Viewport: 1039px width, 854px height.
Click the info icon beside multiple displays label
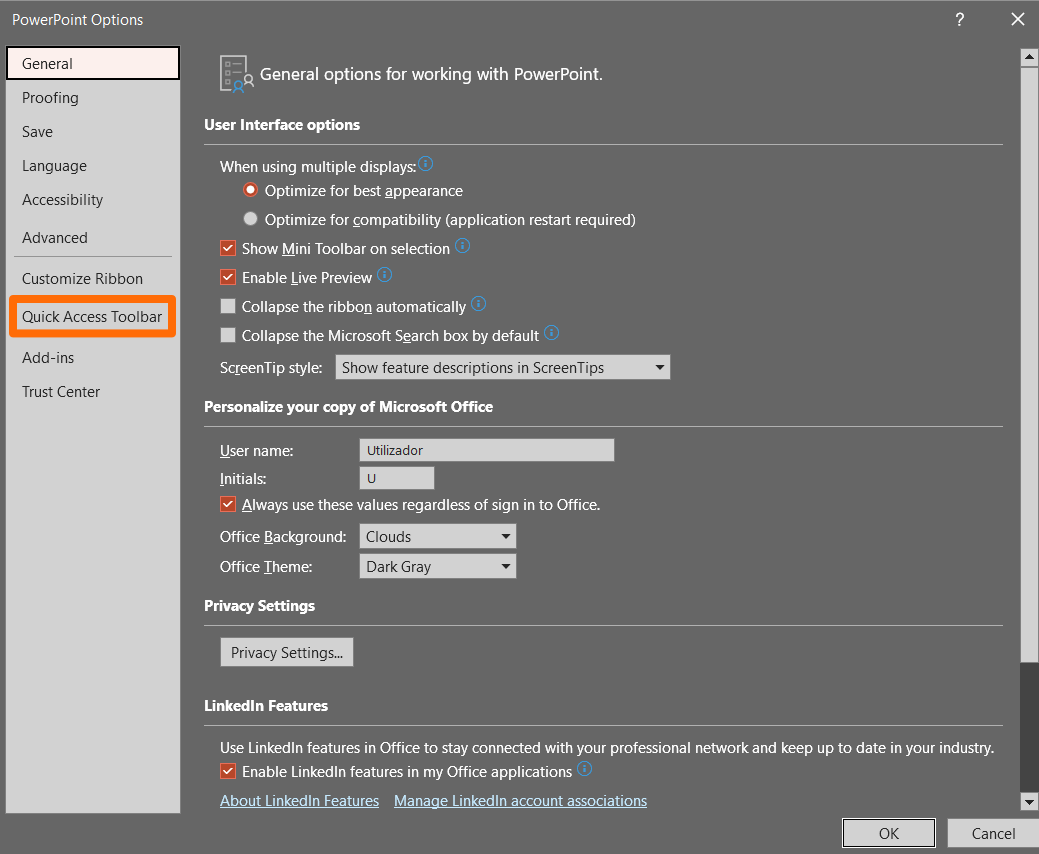click(x=426, y=164)
